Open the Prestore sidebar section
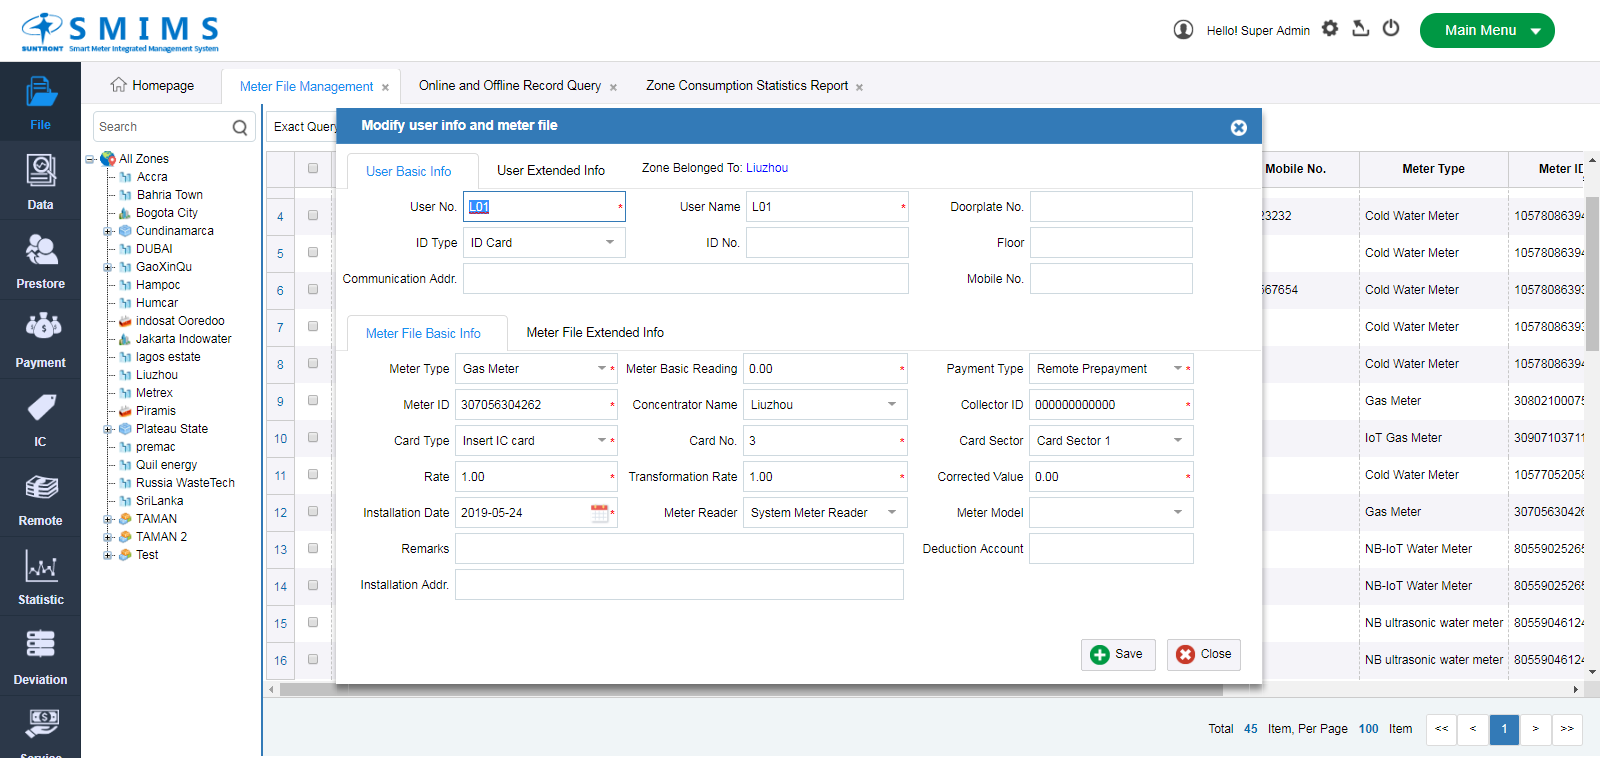This screenshot has height=758, width=1600. tap(40, 260)
